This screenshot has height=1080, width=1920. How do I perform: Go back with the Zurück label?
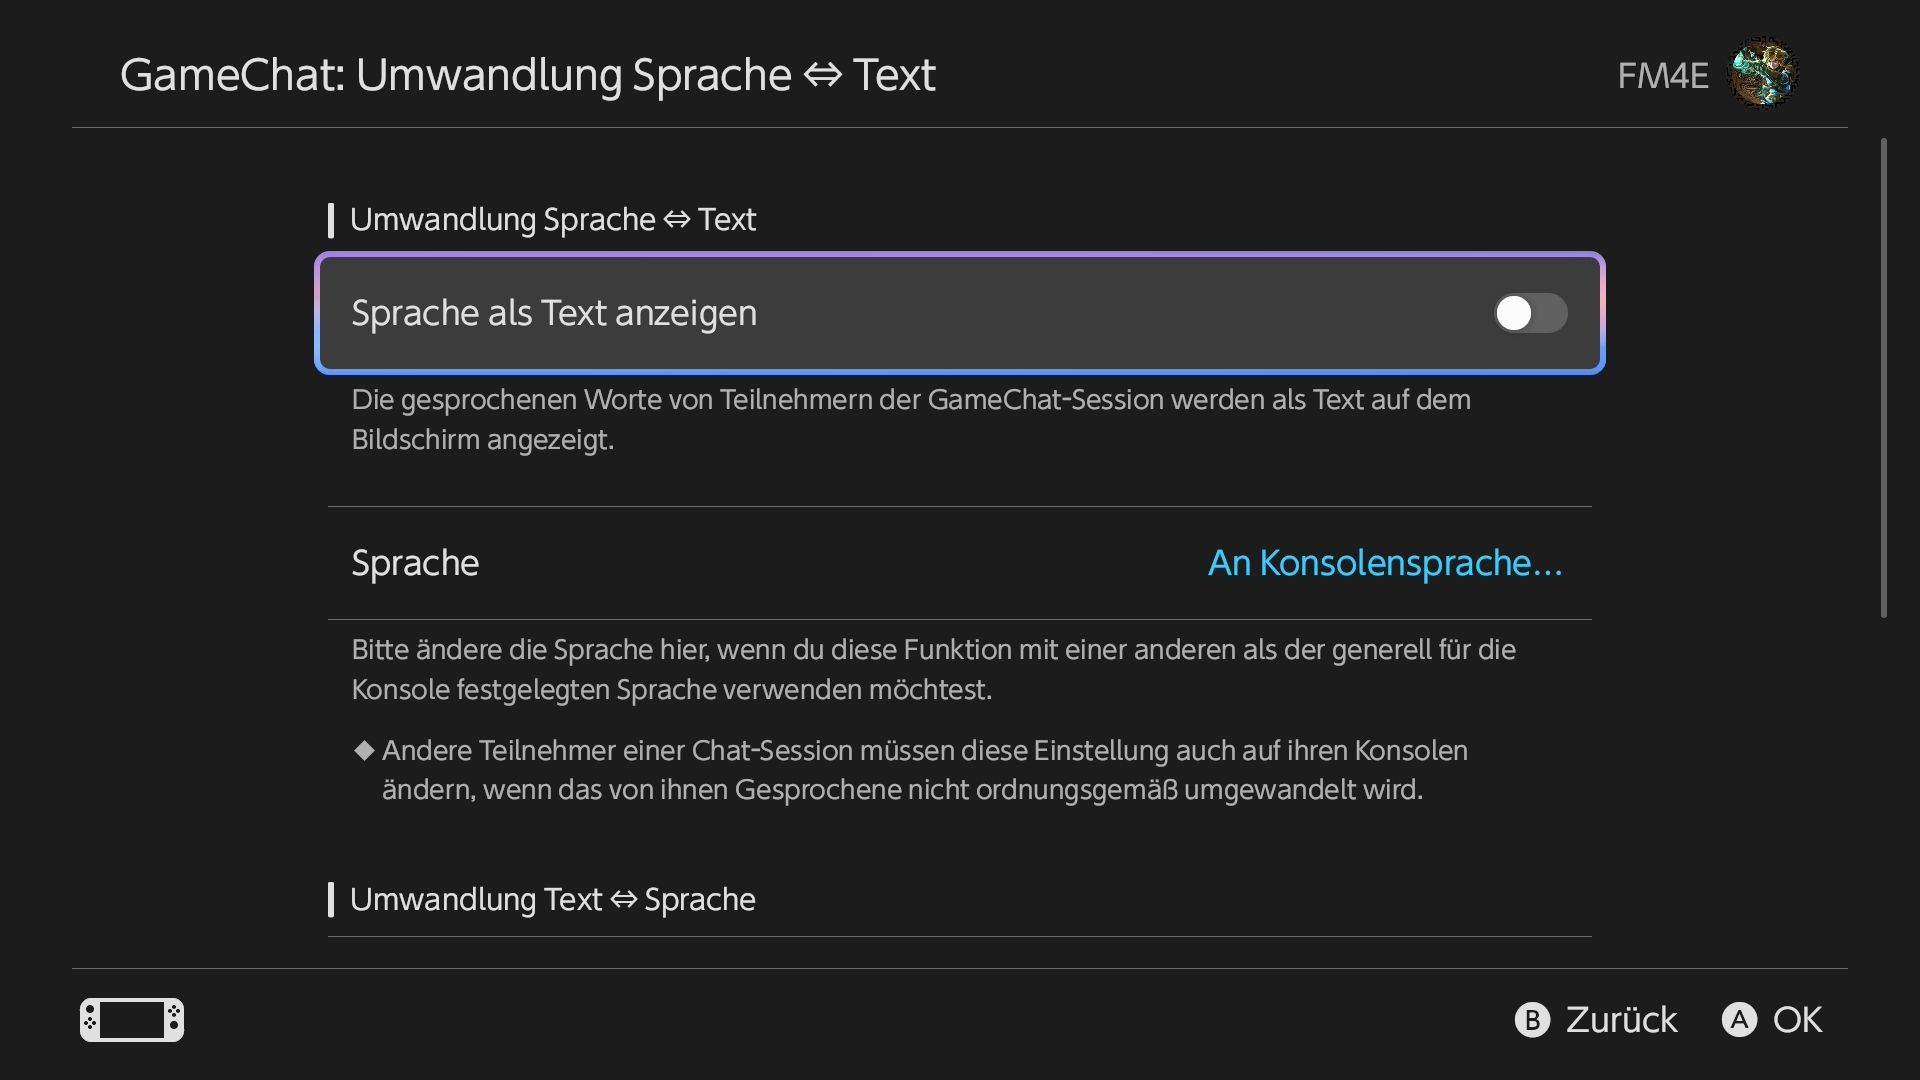(1621, 1020)
